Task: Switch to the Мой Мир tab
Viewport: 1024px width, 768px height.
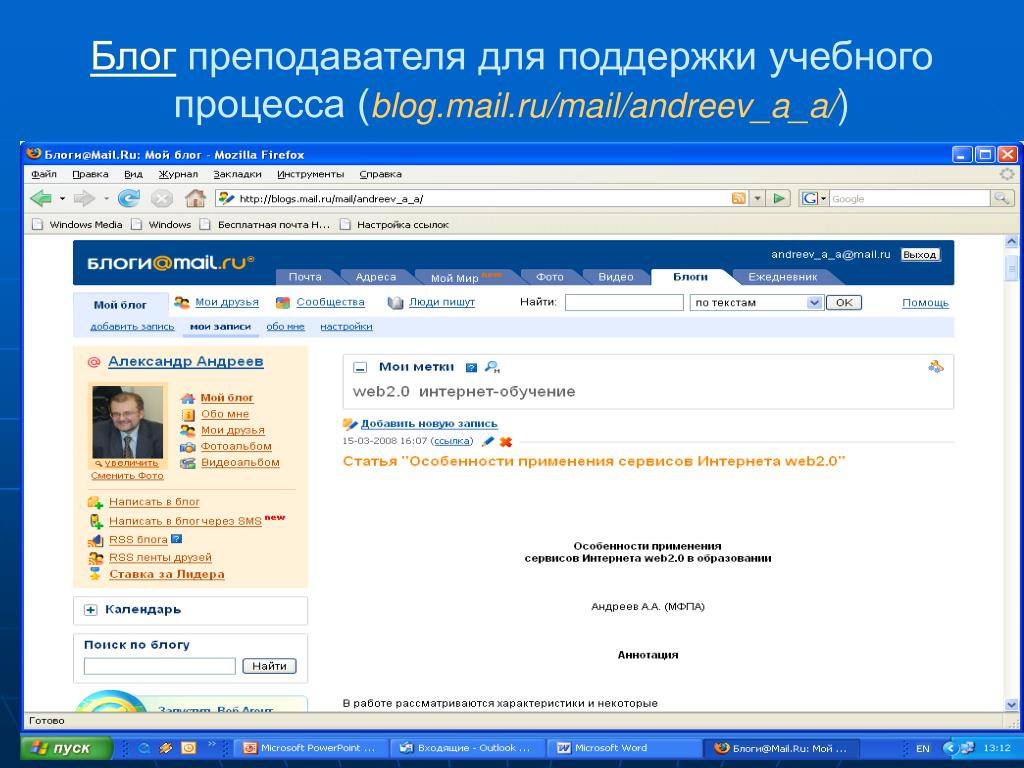Action: coord(455,278)
